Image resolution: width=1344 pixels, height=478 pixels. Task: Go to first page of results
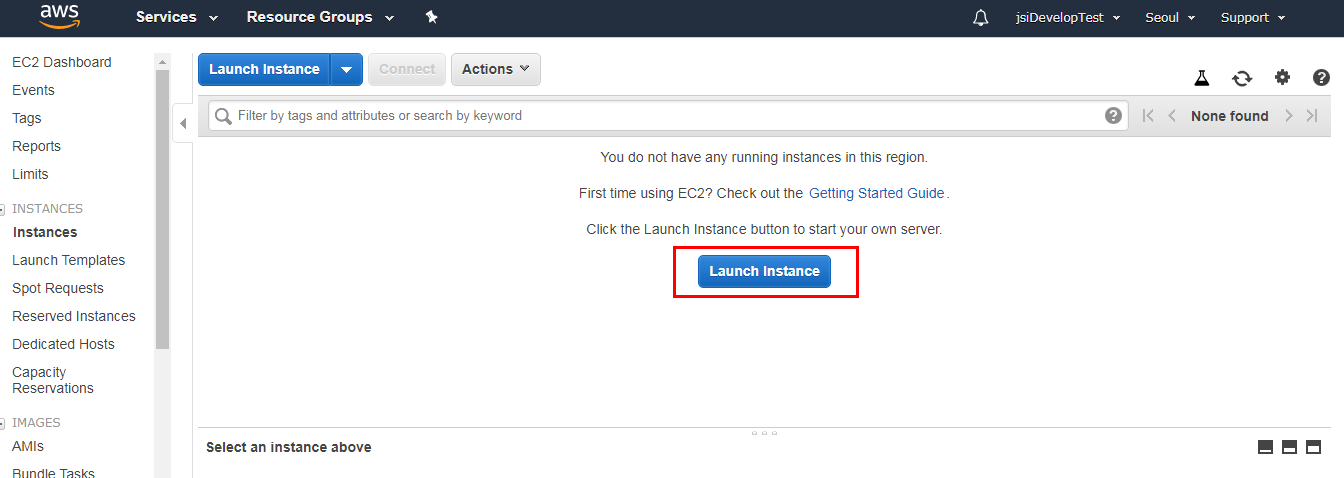point(1148,116)
